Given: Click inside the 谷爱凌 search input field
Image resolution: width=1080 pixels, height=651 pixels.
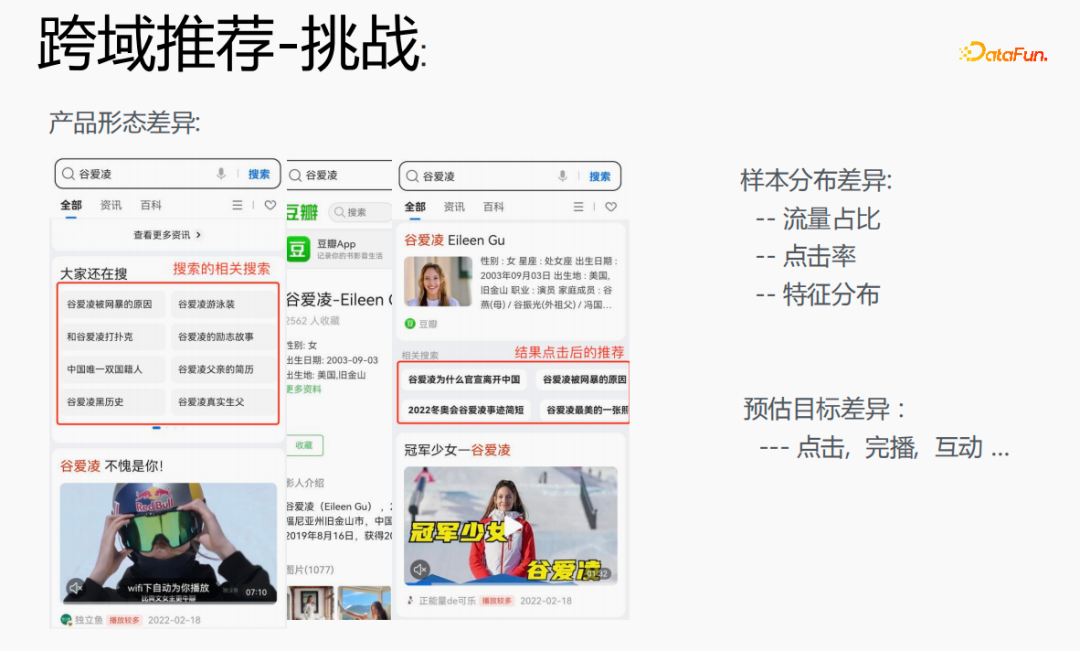Looking at the screenshot, I should 130,173.
